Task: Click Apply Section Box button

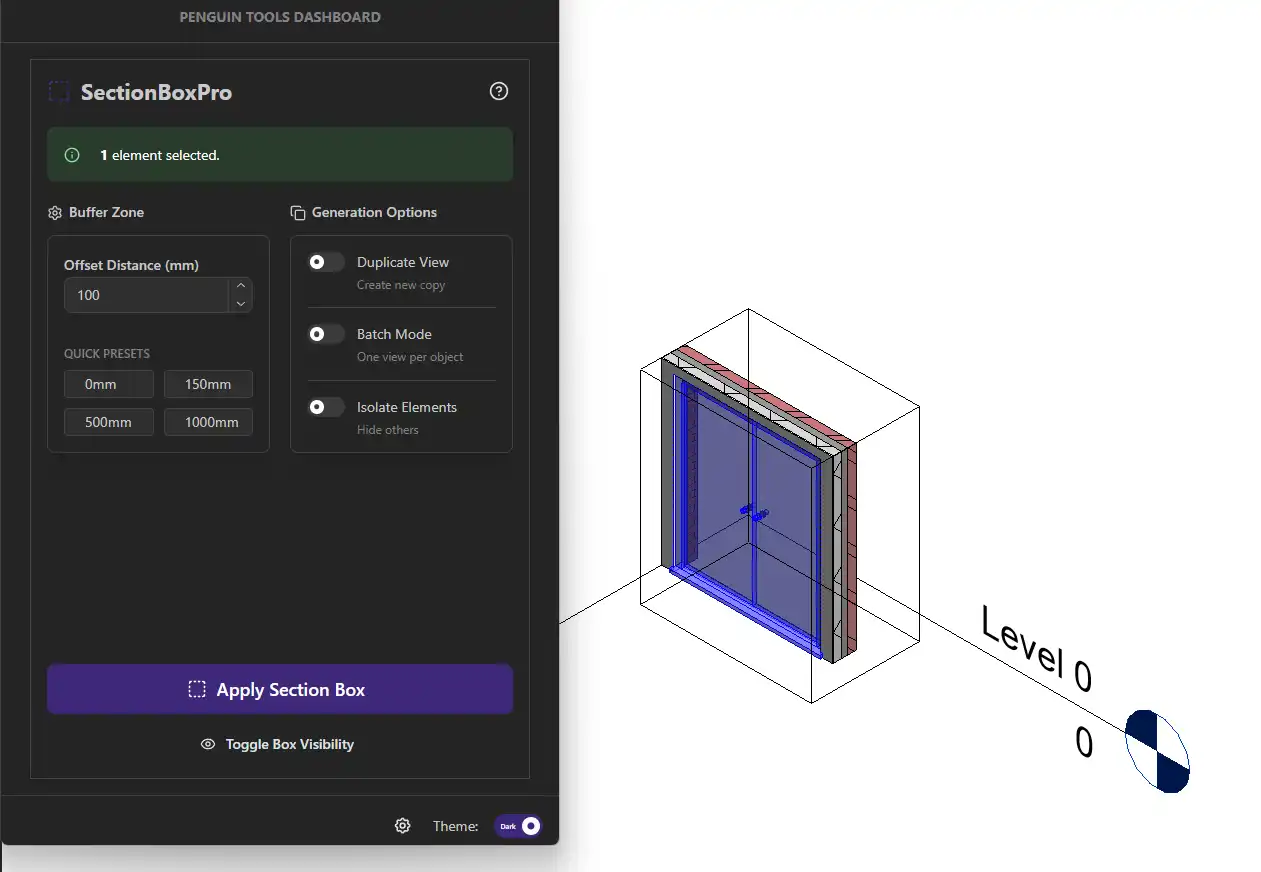Action: [280, 690]
